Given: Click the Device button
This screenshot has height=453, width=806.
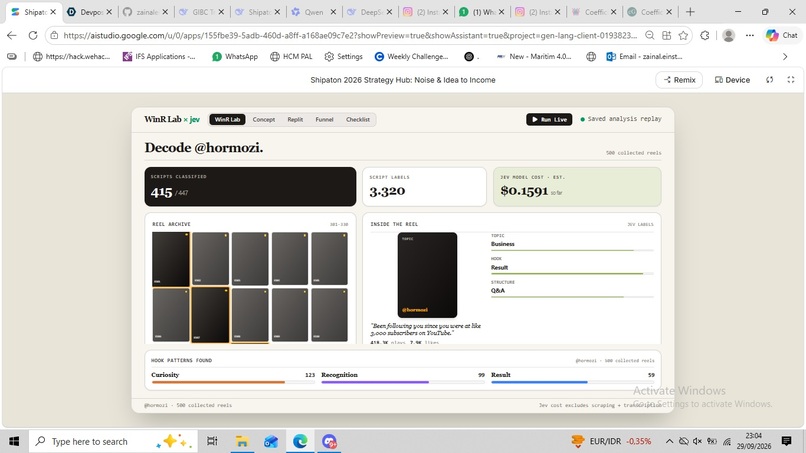Looking at the screenshot, I should coord(732,80).
